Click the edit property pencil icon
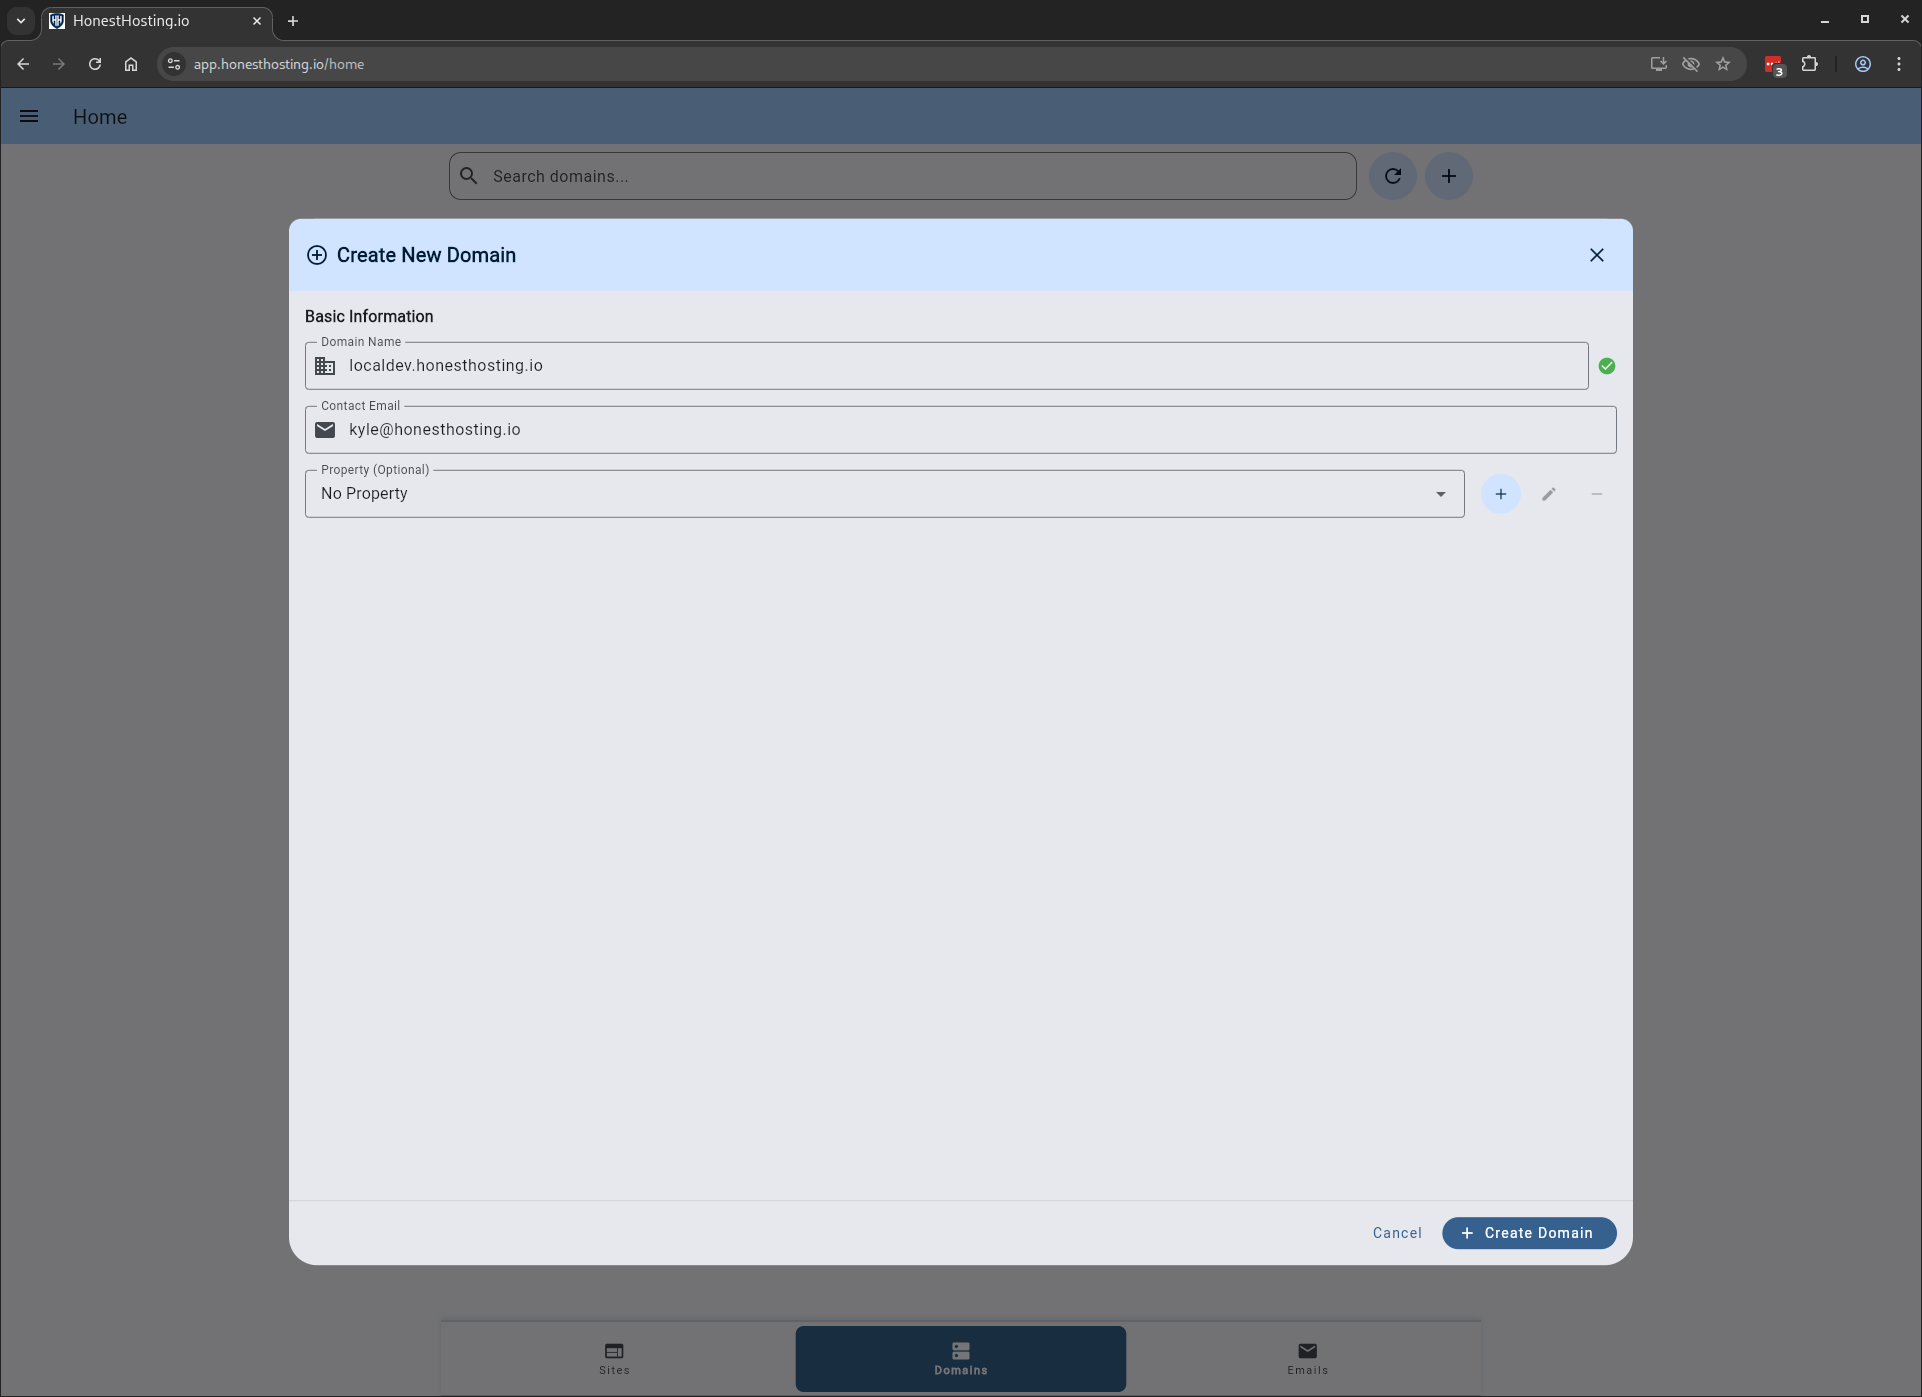The image size is (1922, 1397). coord(1548,494)
